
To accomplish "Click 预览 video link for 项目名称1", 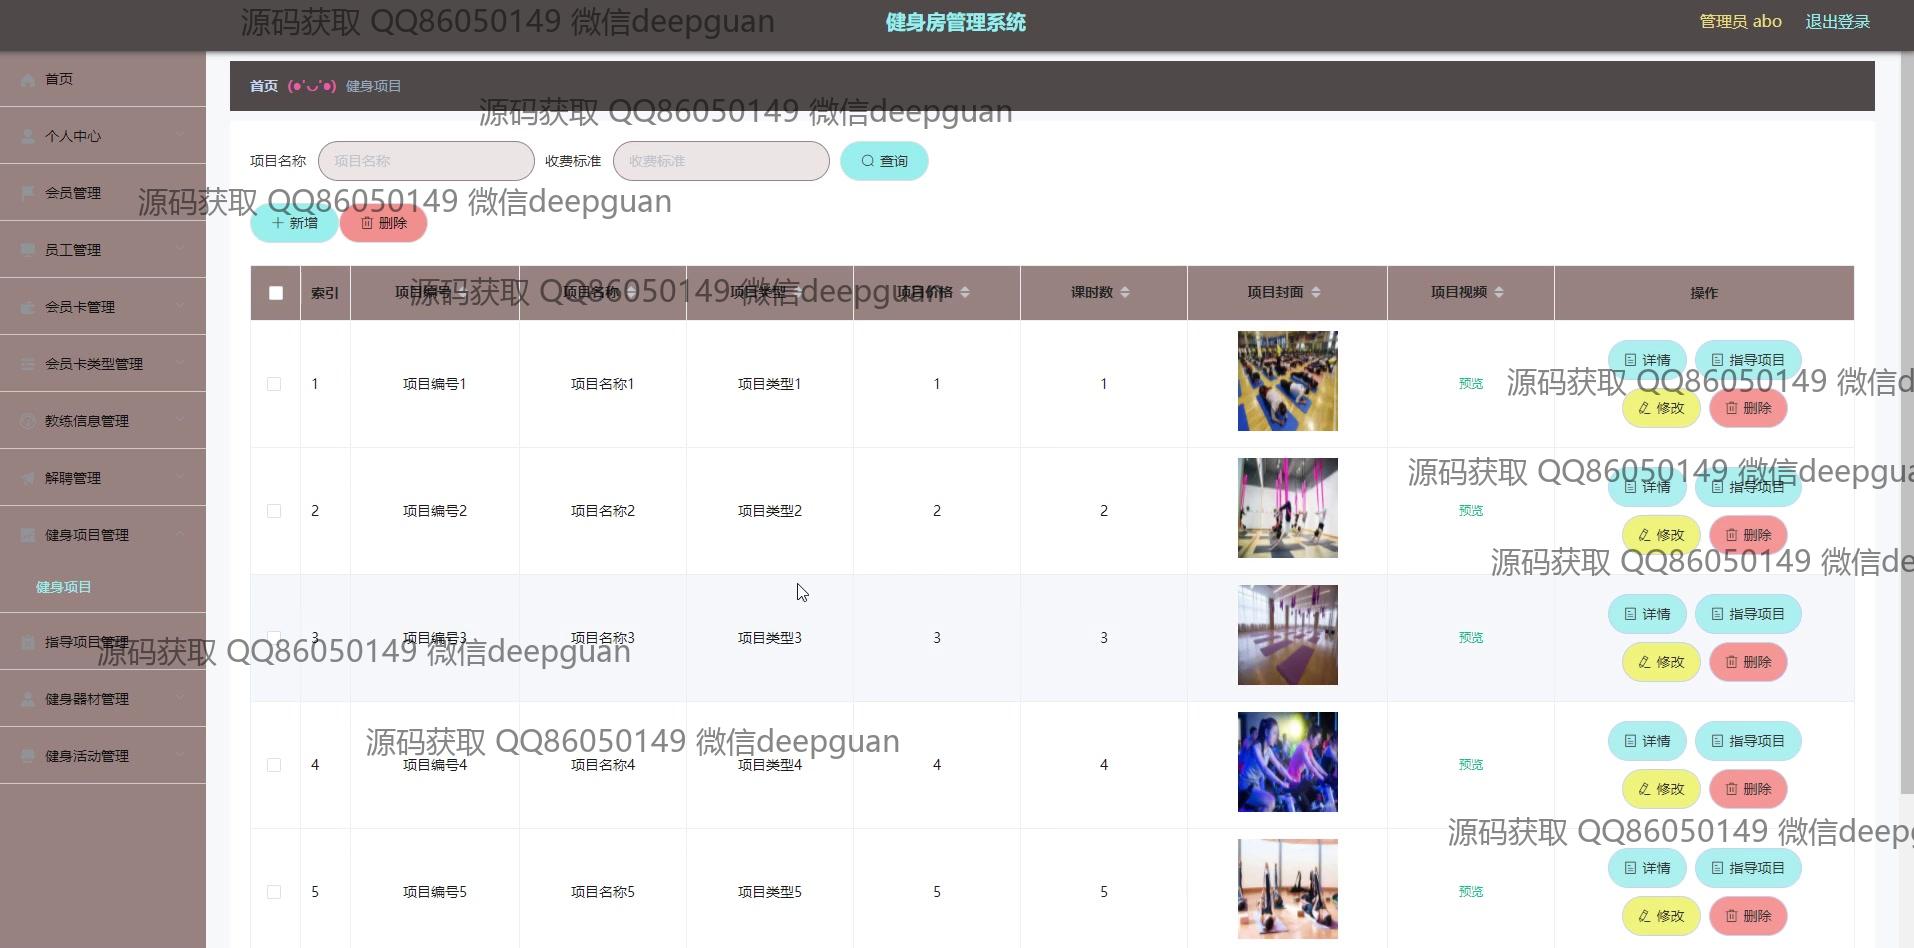I will click(x=1471, y=384).
